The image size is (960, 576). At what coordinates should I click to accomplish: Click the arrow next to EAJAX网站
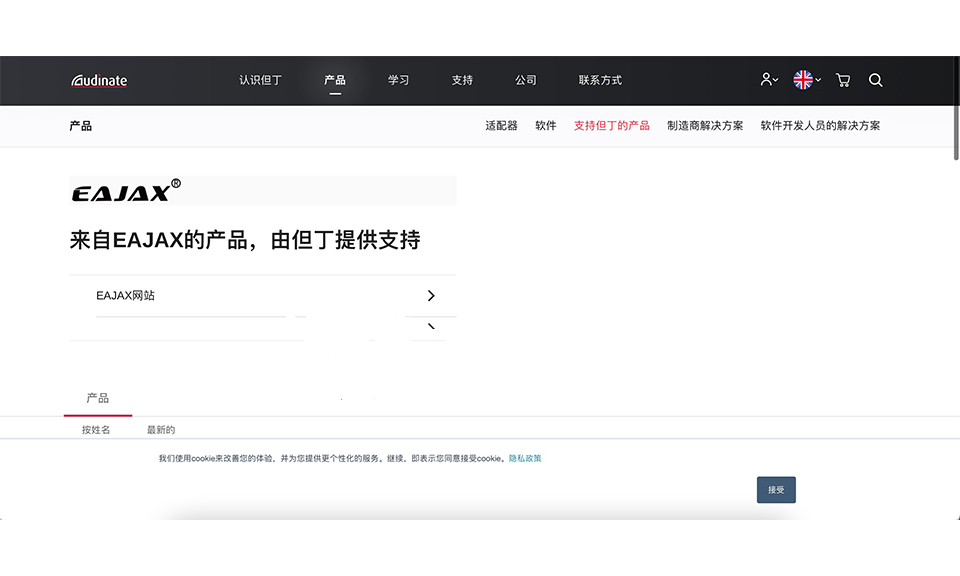pyautogui.click(x=431, y=295)
